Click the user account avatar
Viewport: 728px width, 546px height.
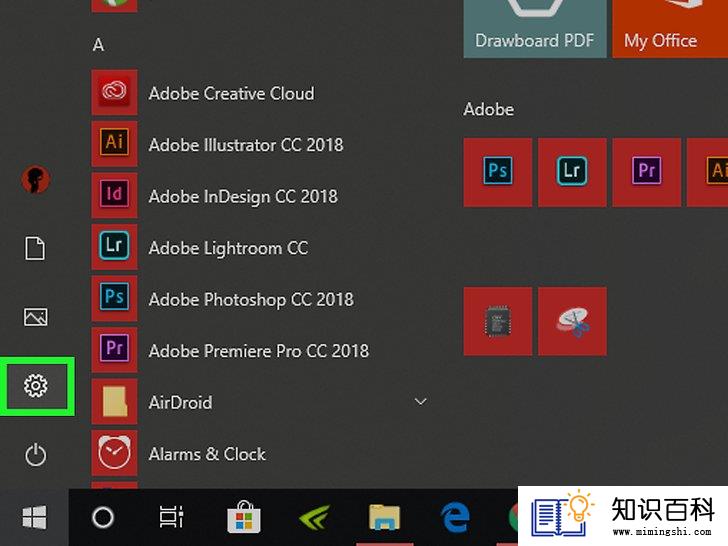pos(36,180)
